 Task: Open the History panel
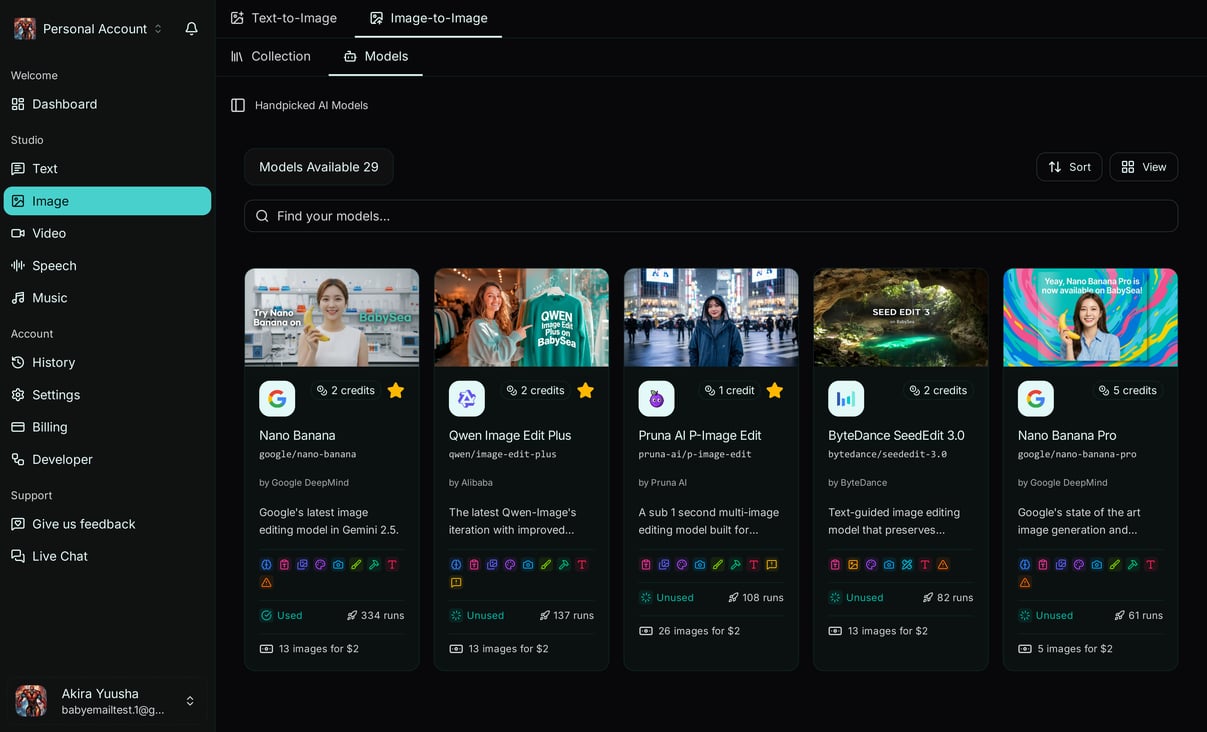(x=54, y=362)
